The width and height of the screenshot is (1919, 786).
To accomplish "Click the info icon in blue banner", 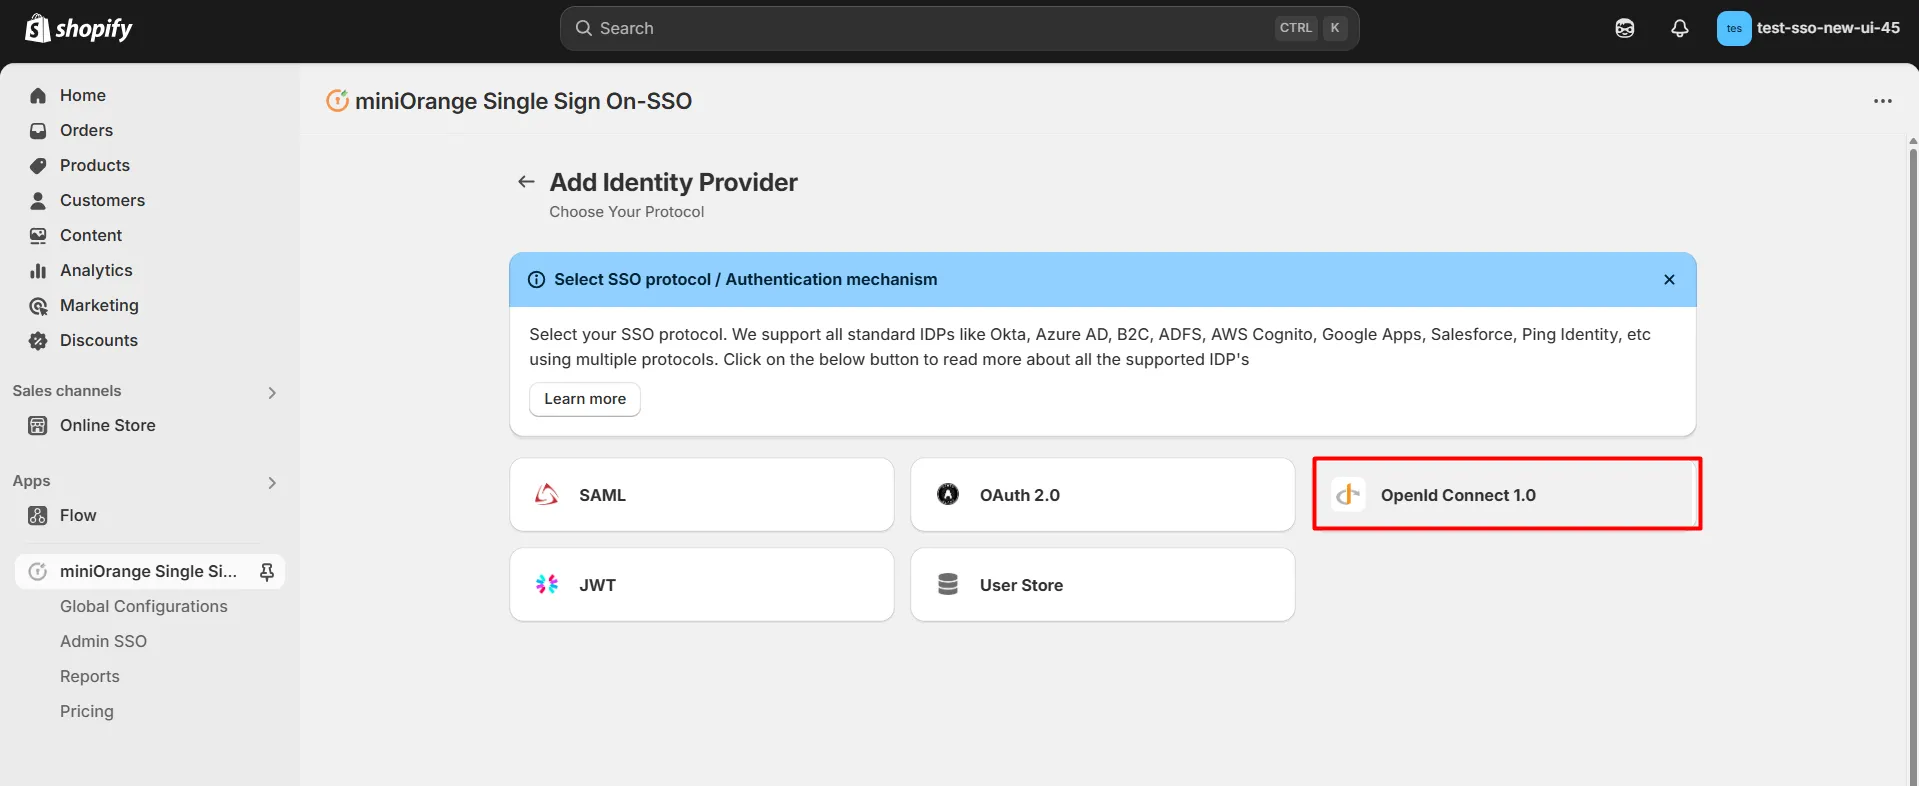I will pos(537,280).
